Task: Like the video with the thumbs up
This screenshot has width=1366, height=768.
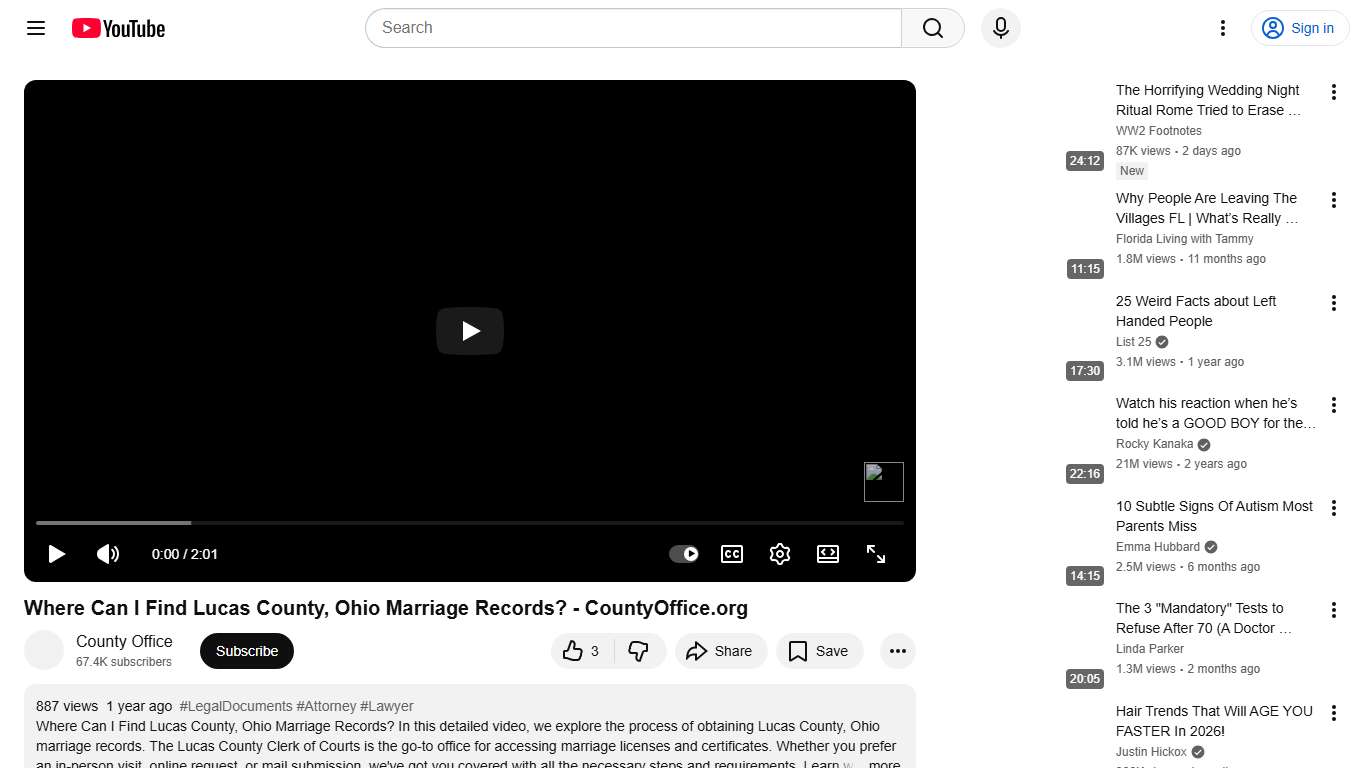Action: 573,651
